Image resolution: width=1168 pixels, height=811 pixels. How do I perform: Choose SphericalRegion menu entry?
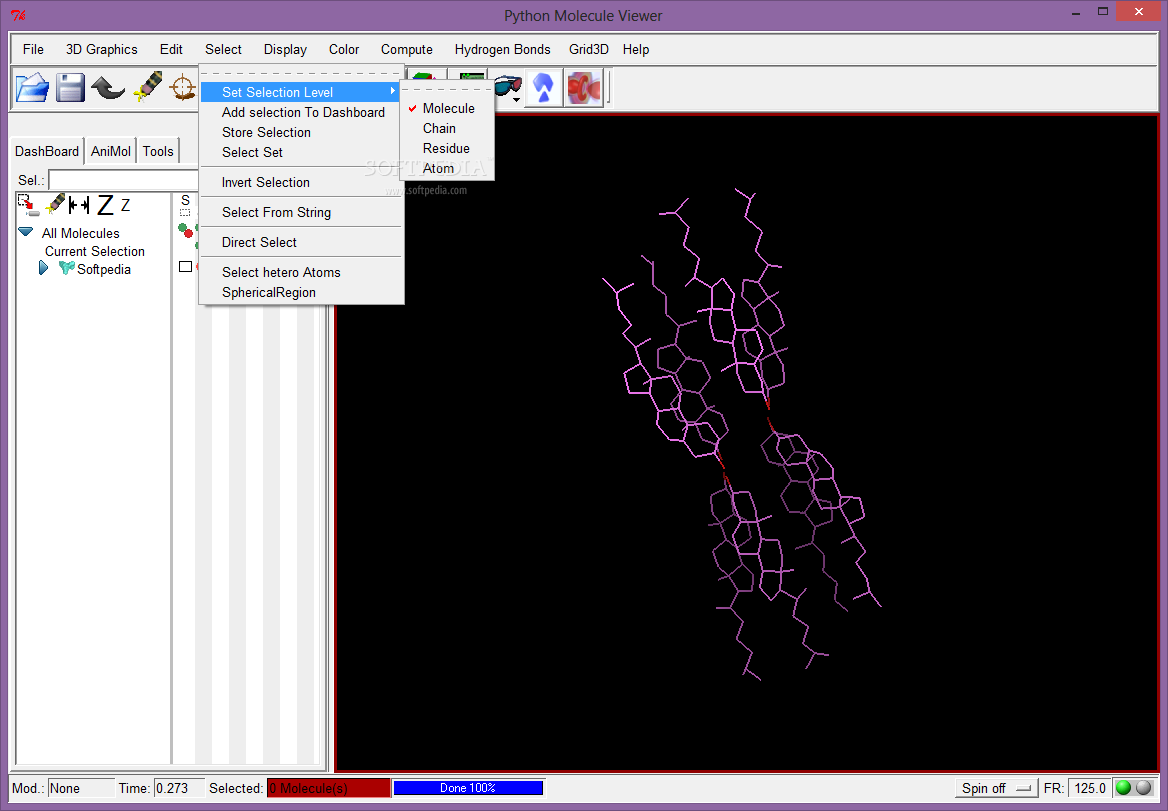tap(302, 293)
